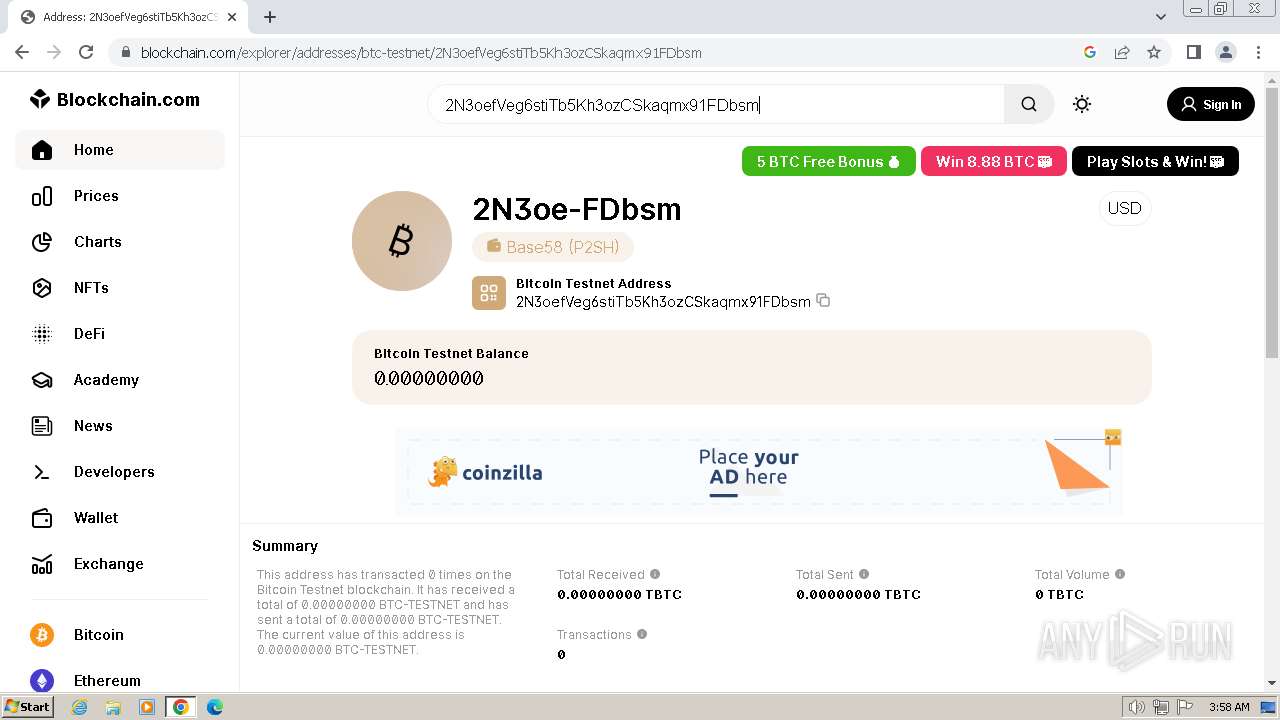The height and width of the screenshot is (720, 1280).
Task: Open NFTs in sidebar
Action: click(x=120, y=288)
